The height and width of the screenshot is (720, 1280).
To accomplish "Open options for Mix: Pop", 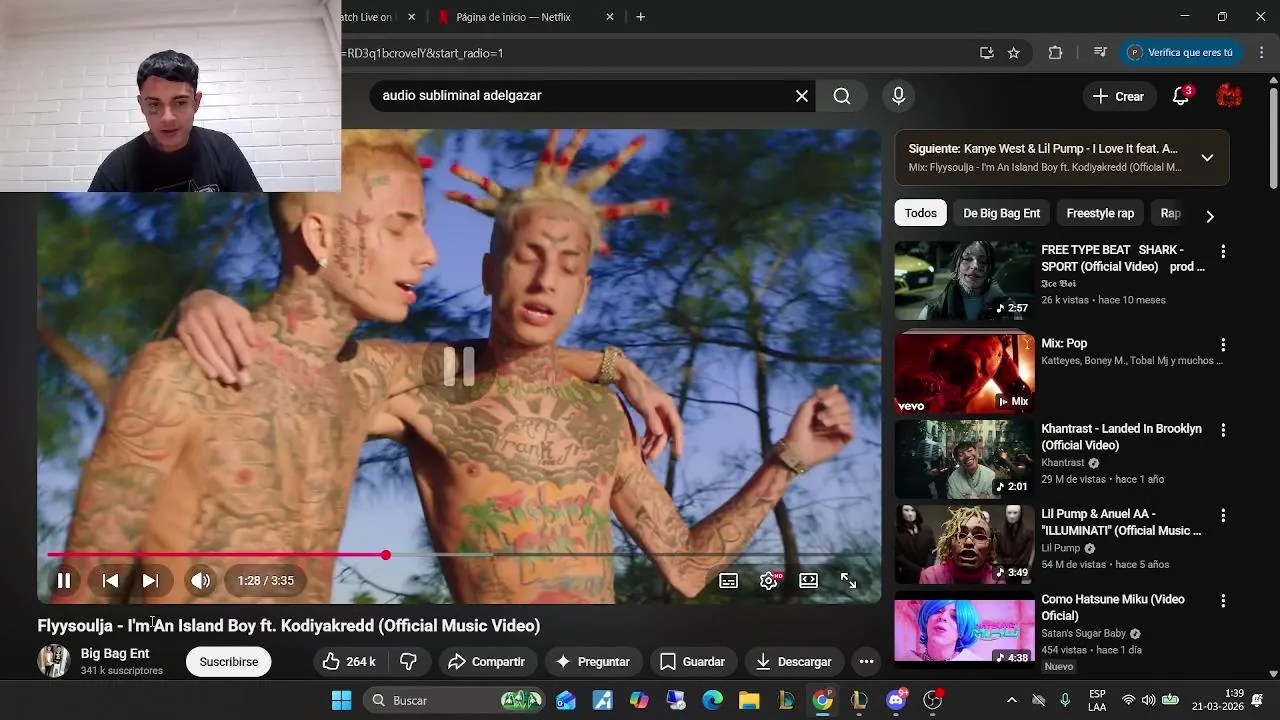I will click(1223, 345).
